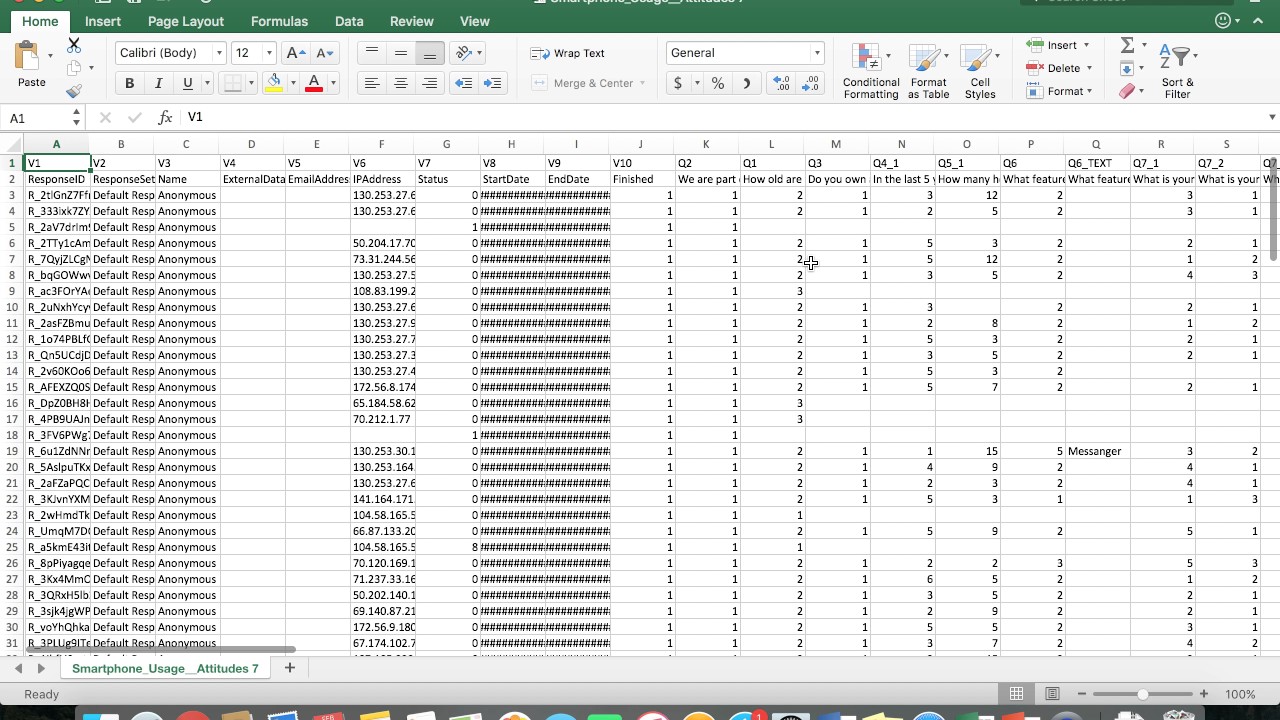Left-align the cell text
This screenshot has width=1280, height=720.
point(372,83)
